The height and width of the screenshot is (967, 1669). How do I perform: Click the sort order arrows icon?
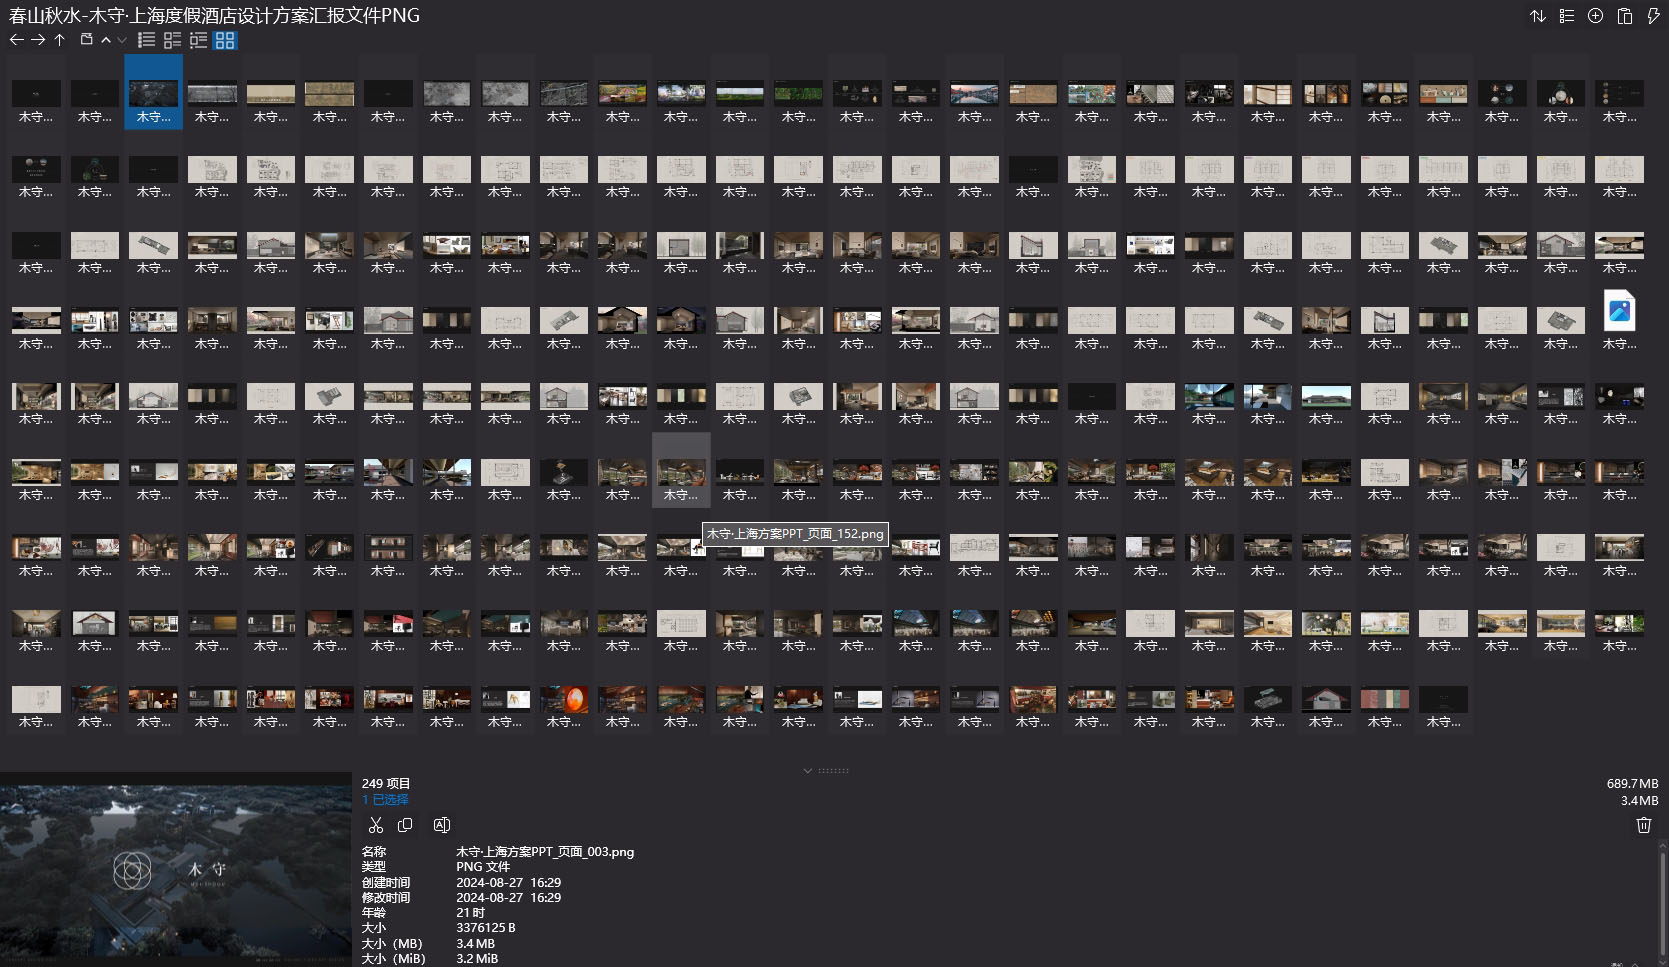[x=1538, y=16]
